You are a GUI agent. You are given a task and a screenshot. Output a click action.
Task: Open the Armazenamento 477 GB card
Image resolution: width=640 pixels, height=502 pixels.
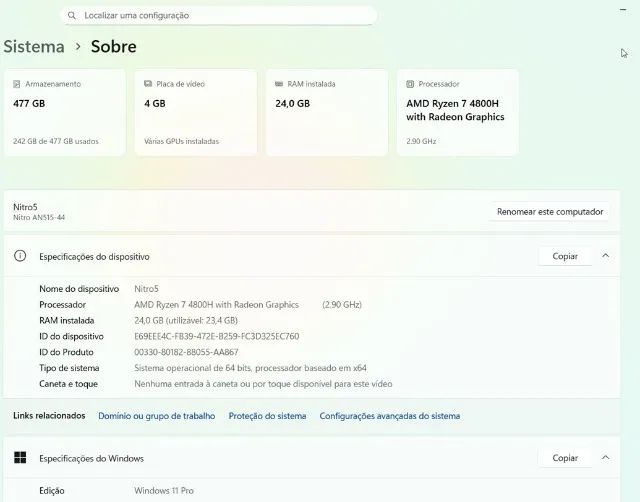click(x=64, y=113)
